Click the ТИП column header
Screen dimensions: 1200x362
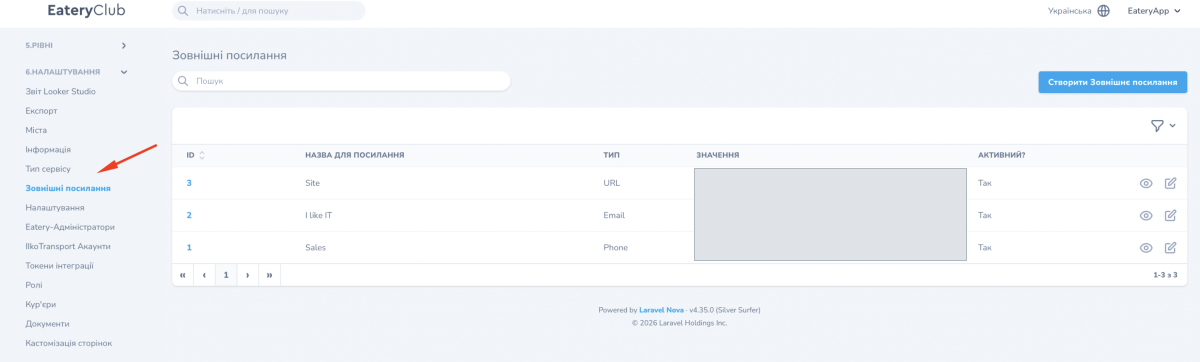[x=612, y=155]
